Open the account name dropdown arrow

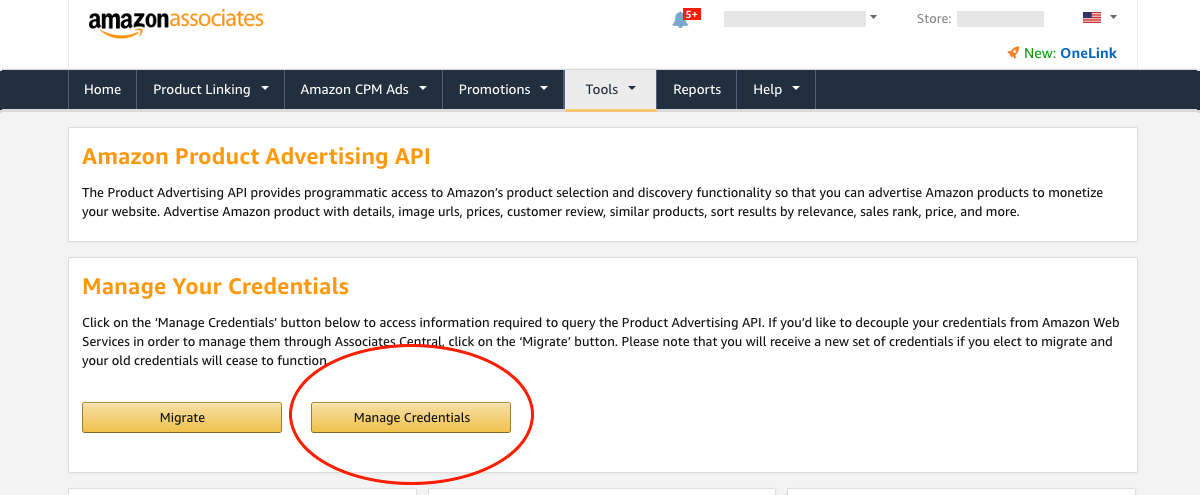point(874,17)
